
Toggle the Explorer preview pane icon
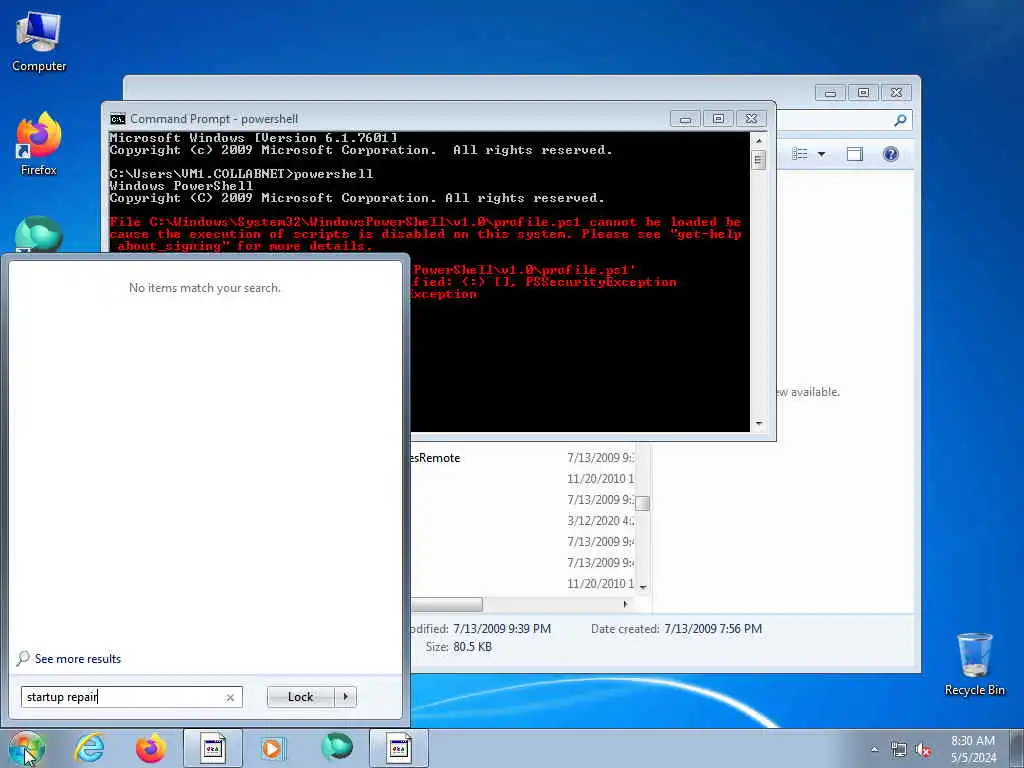(855, 154)
